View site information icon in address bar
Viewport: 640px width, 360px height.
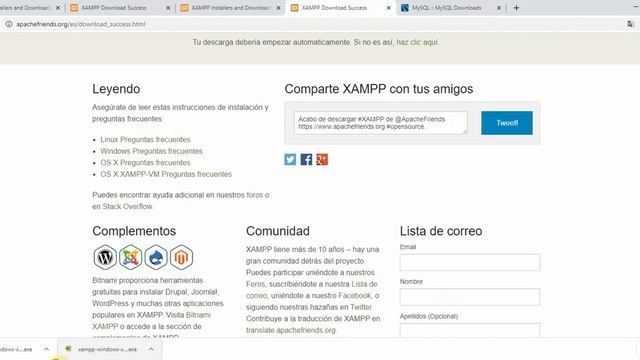tap(9, 24)
